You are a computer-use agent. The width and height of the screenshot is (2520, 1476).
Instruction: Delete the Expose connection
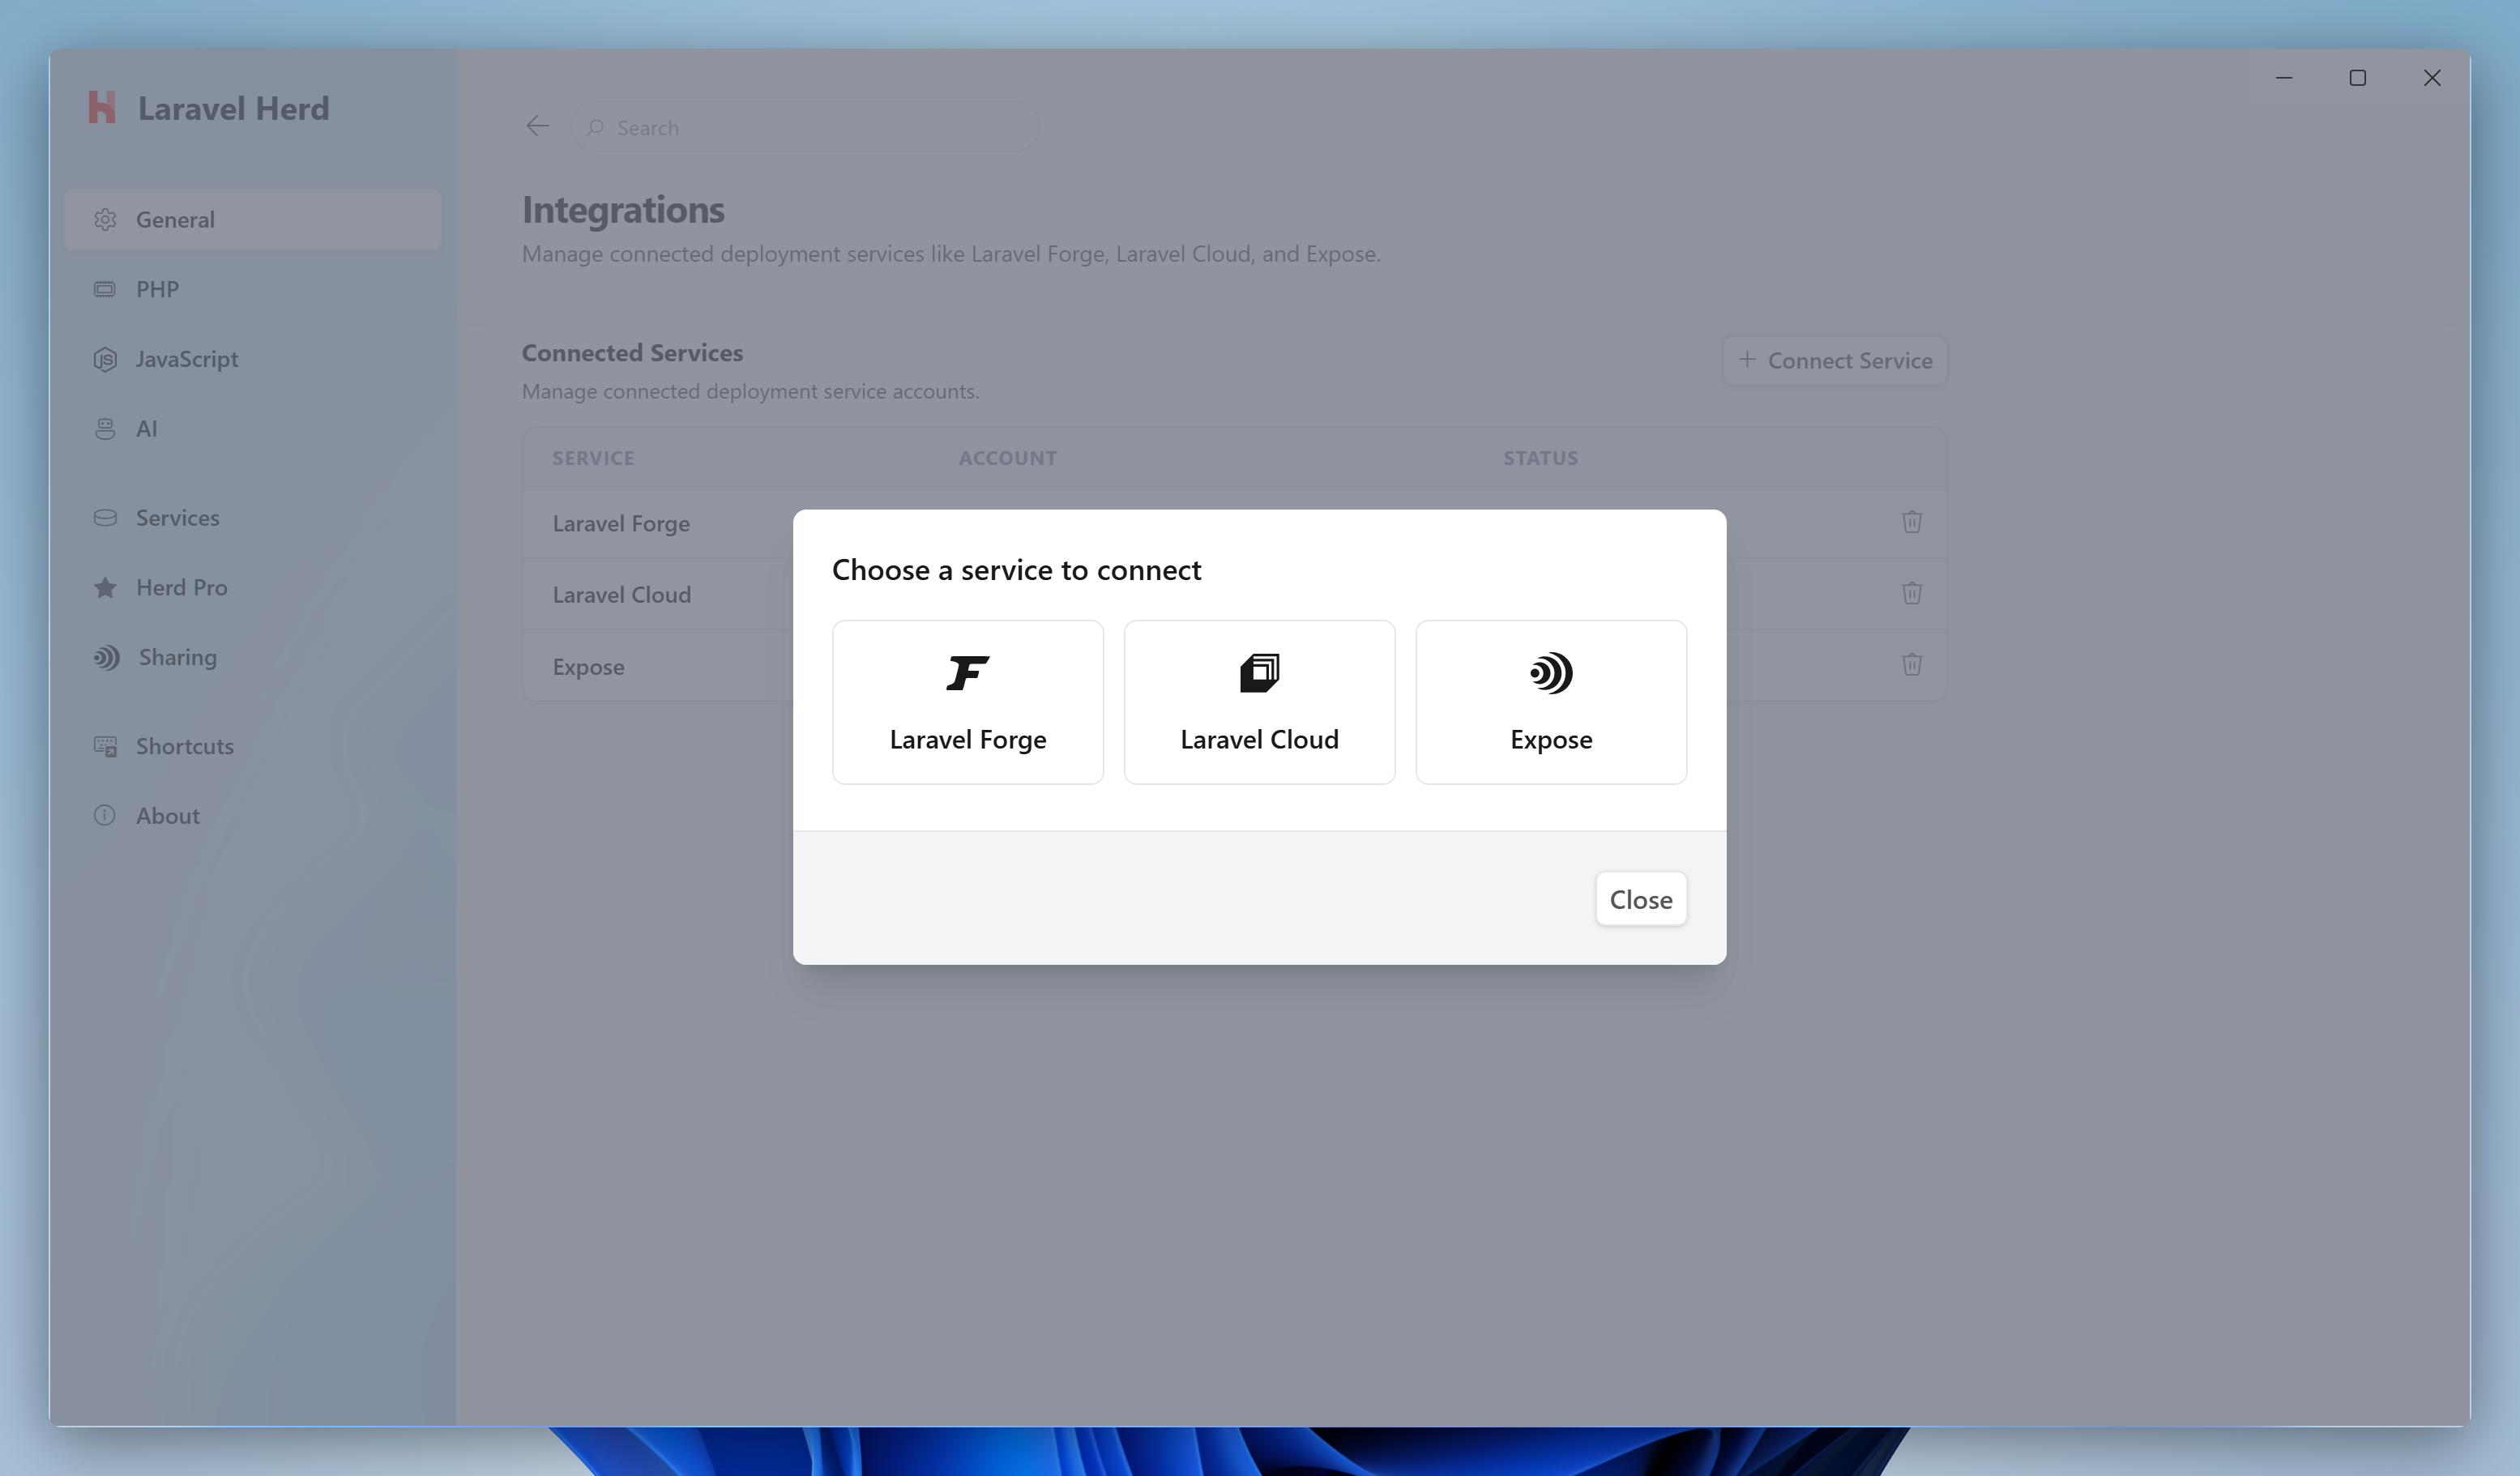click(x=1911, y=665)
